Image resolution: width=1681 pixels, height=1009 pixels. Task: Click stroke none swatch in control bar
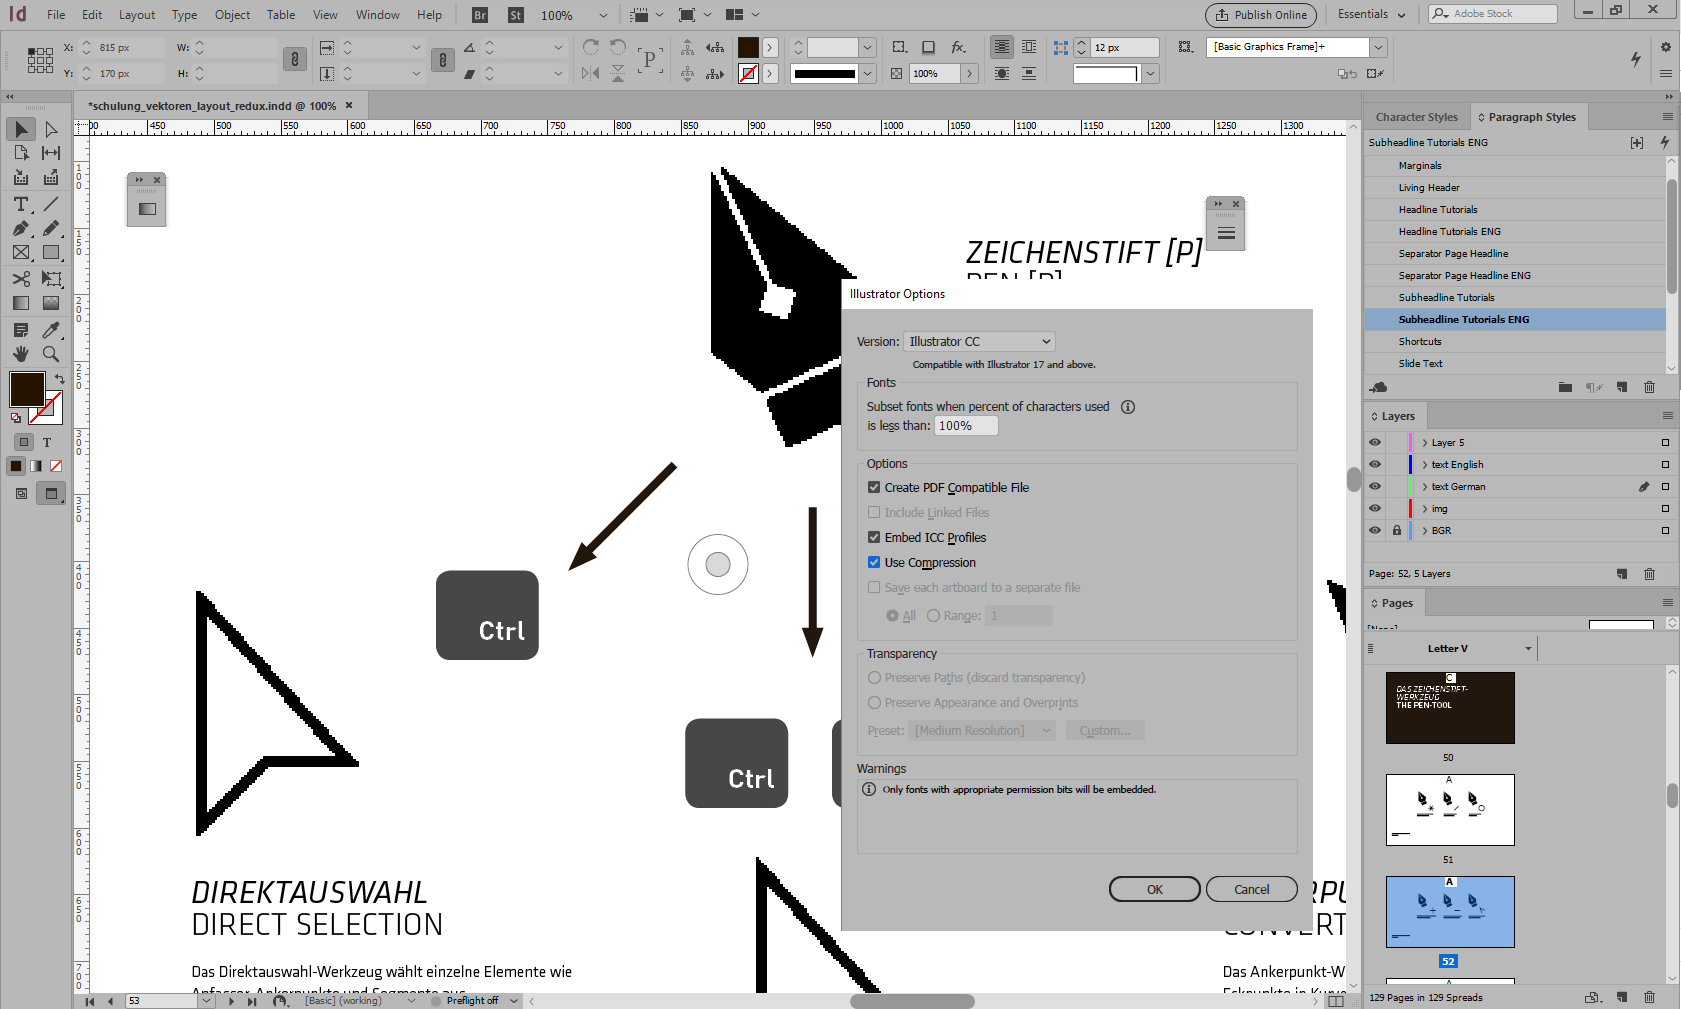[748, 74]
